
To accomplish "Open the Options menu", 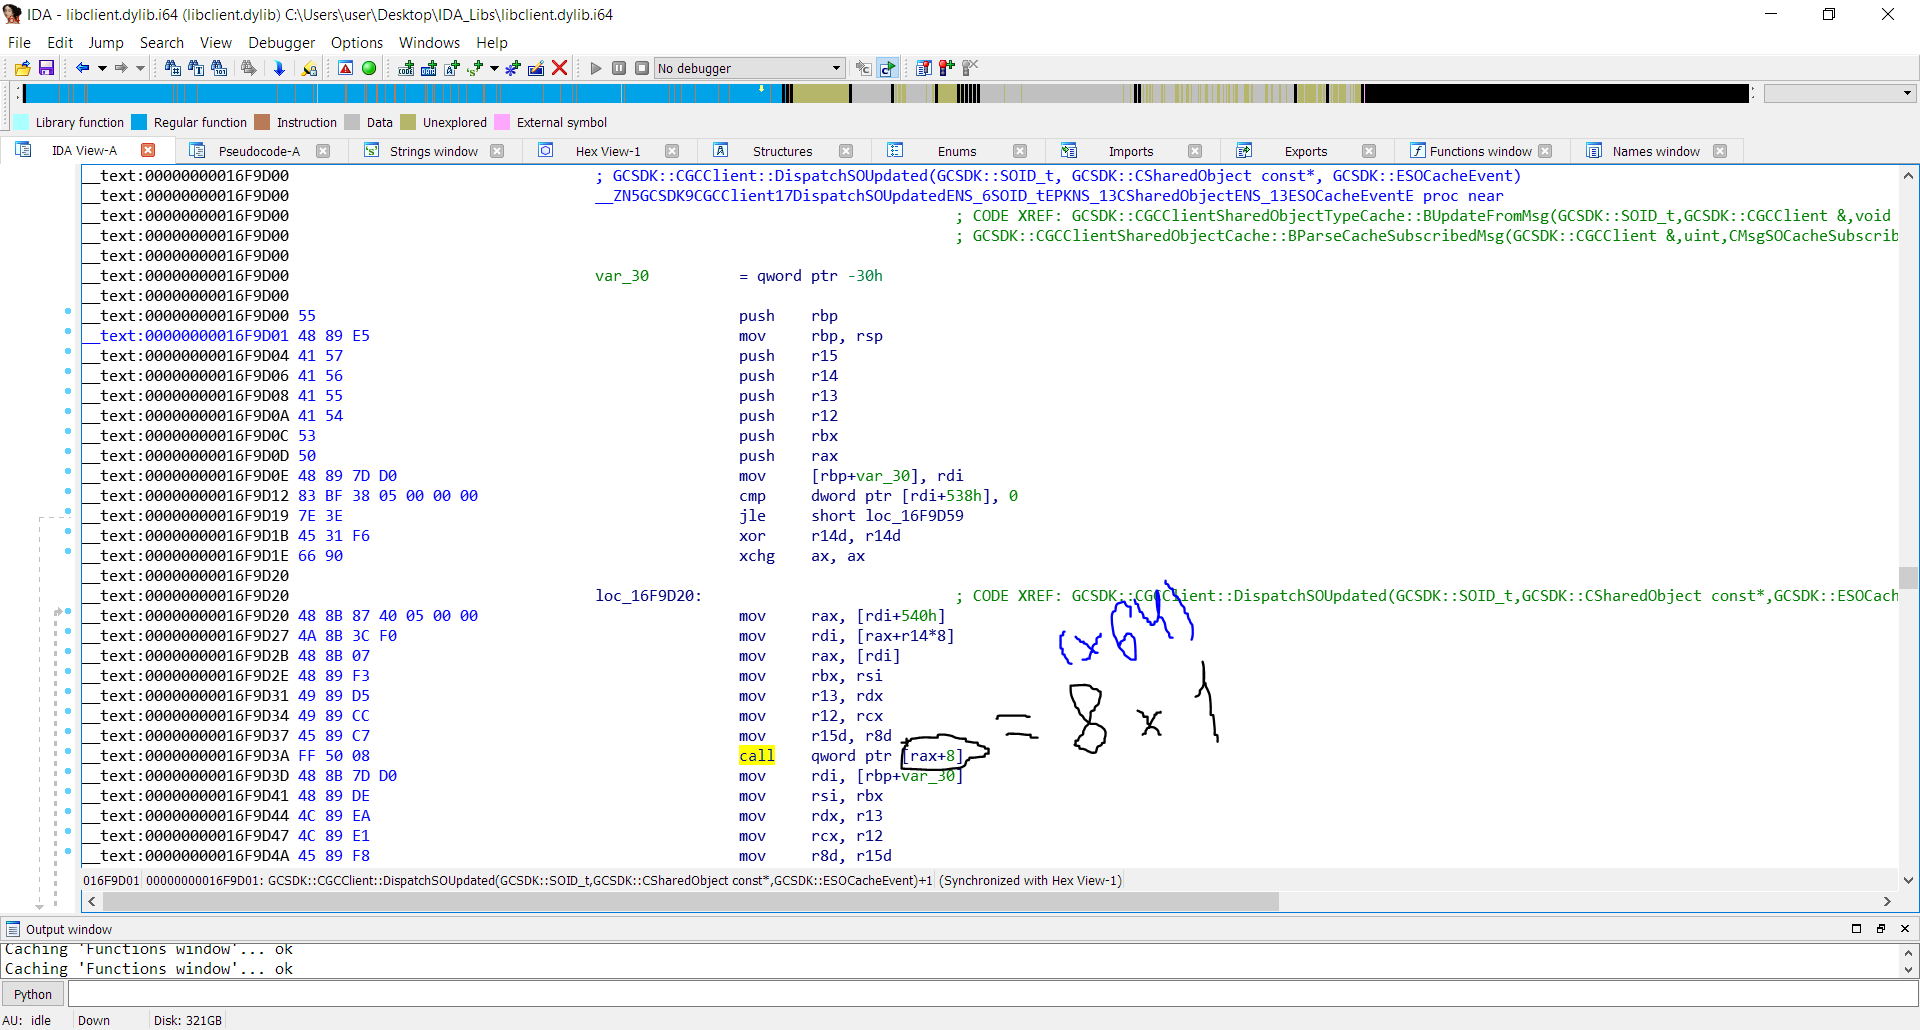I will coord(357,42).
